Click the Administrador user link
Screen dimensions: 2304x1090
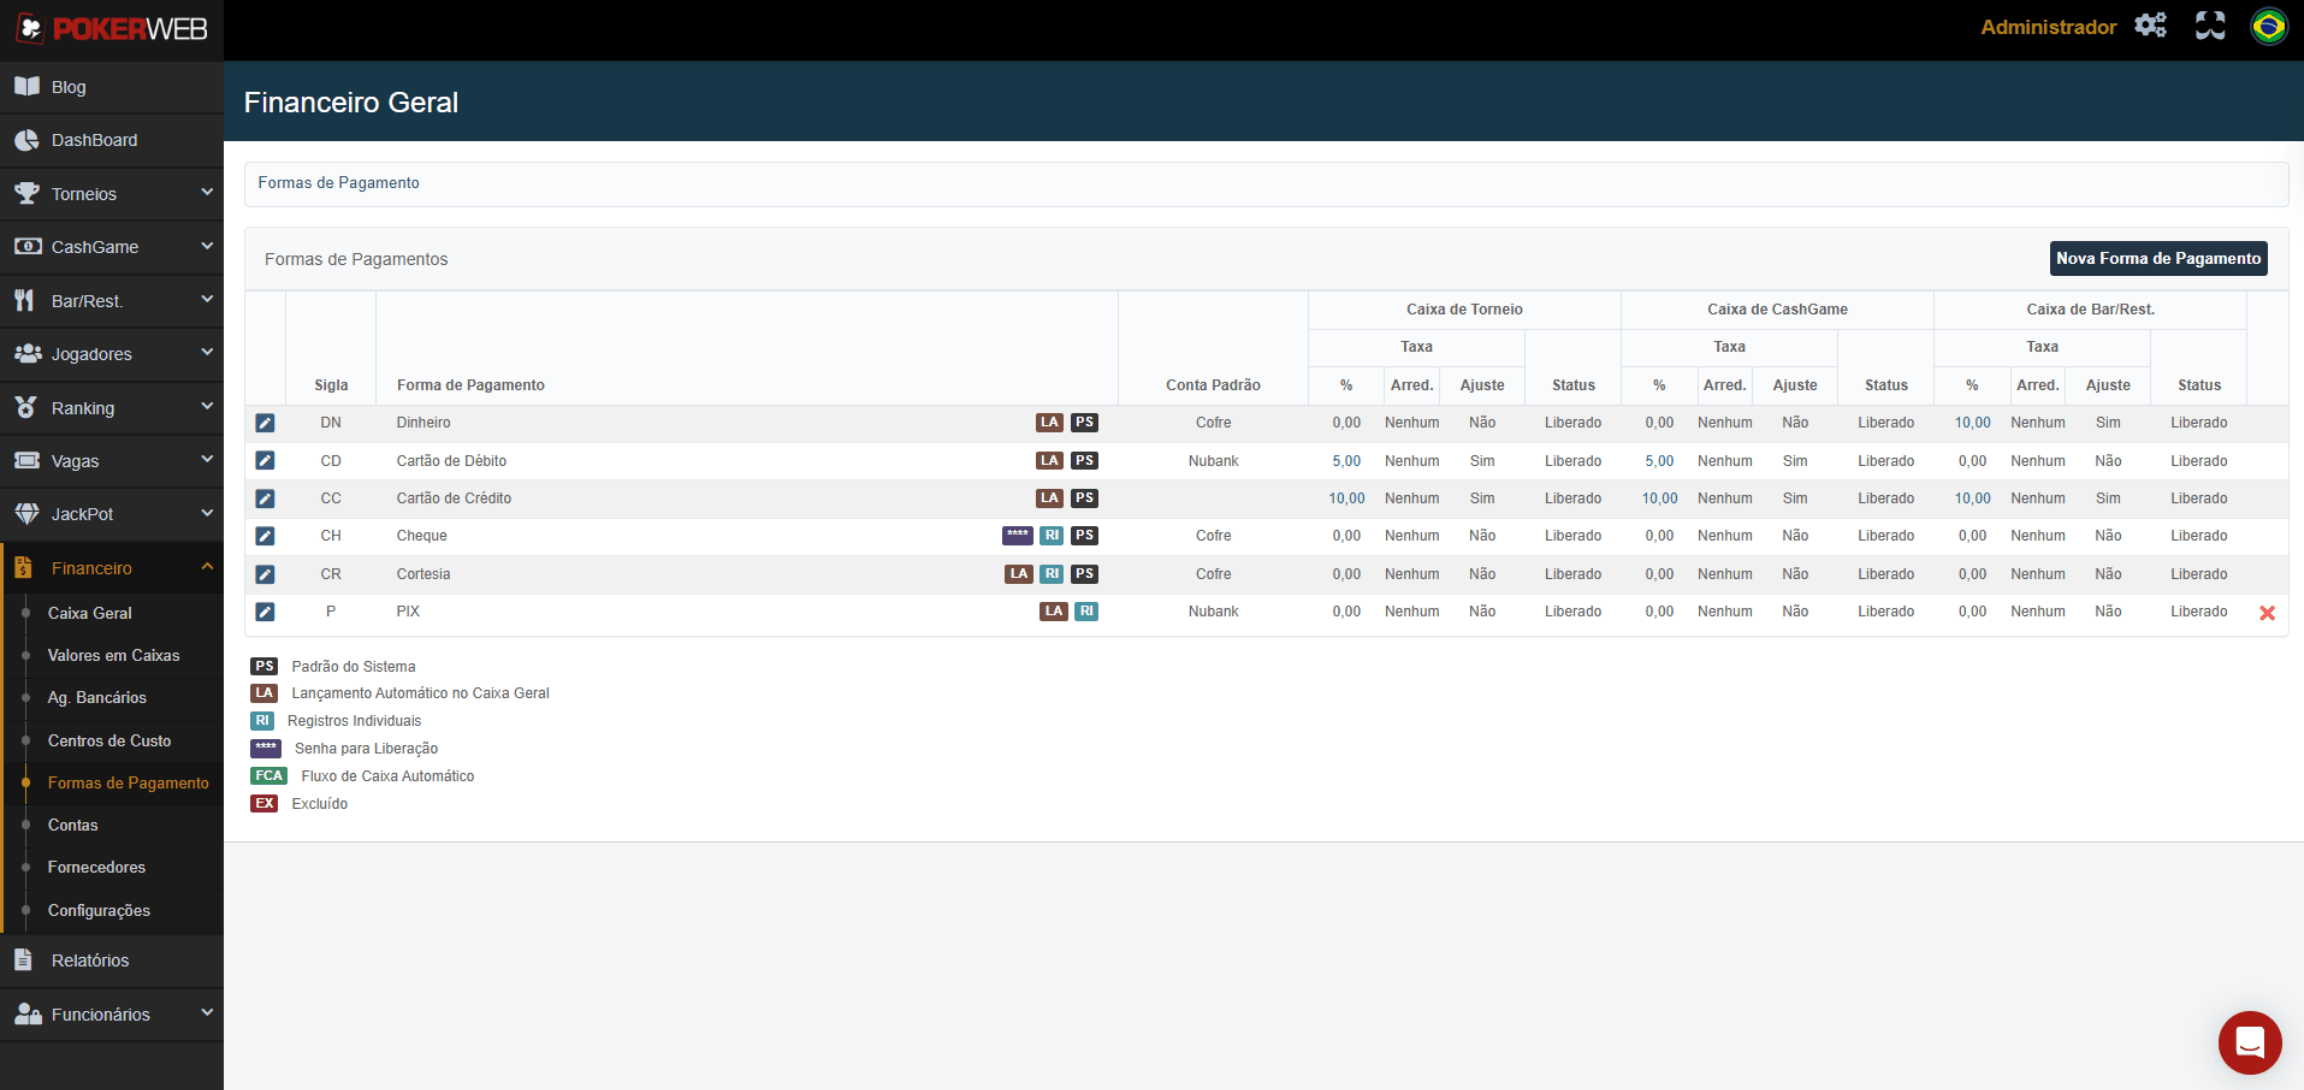(x=2048, y=27)
